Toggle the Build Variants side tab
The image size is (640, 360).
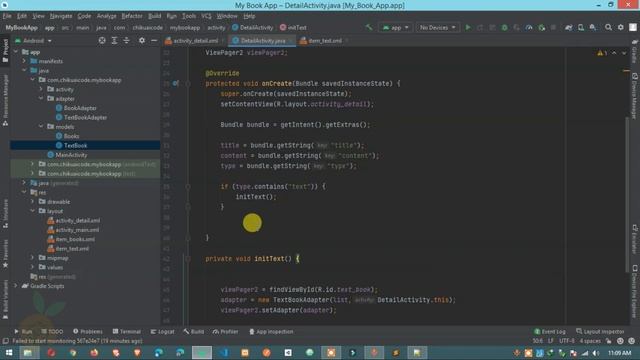click(x=5, y=300)
